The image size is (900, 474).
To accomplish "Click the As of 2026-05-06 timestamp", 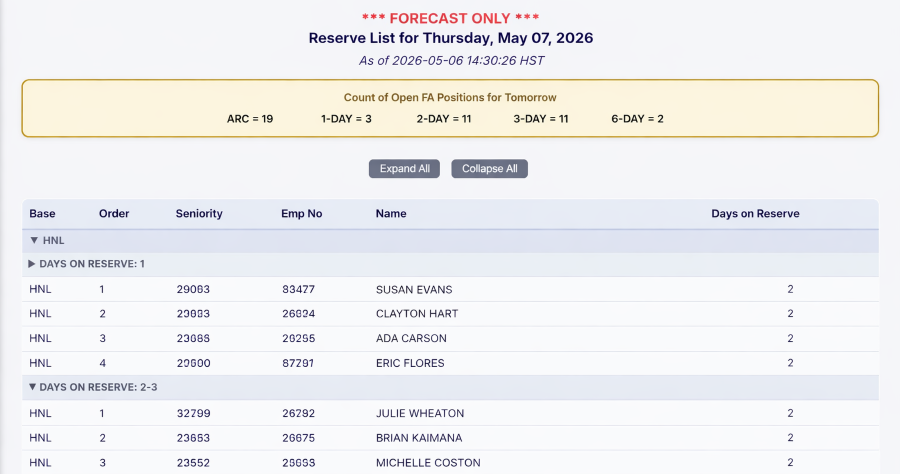I will click(x=451, y=61).
